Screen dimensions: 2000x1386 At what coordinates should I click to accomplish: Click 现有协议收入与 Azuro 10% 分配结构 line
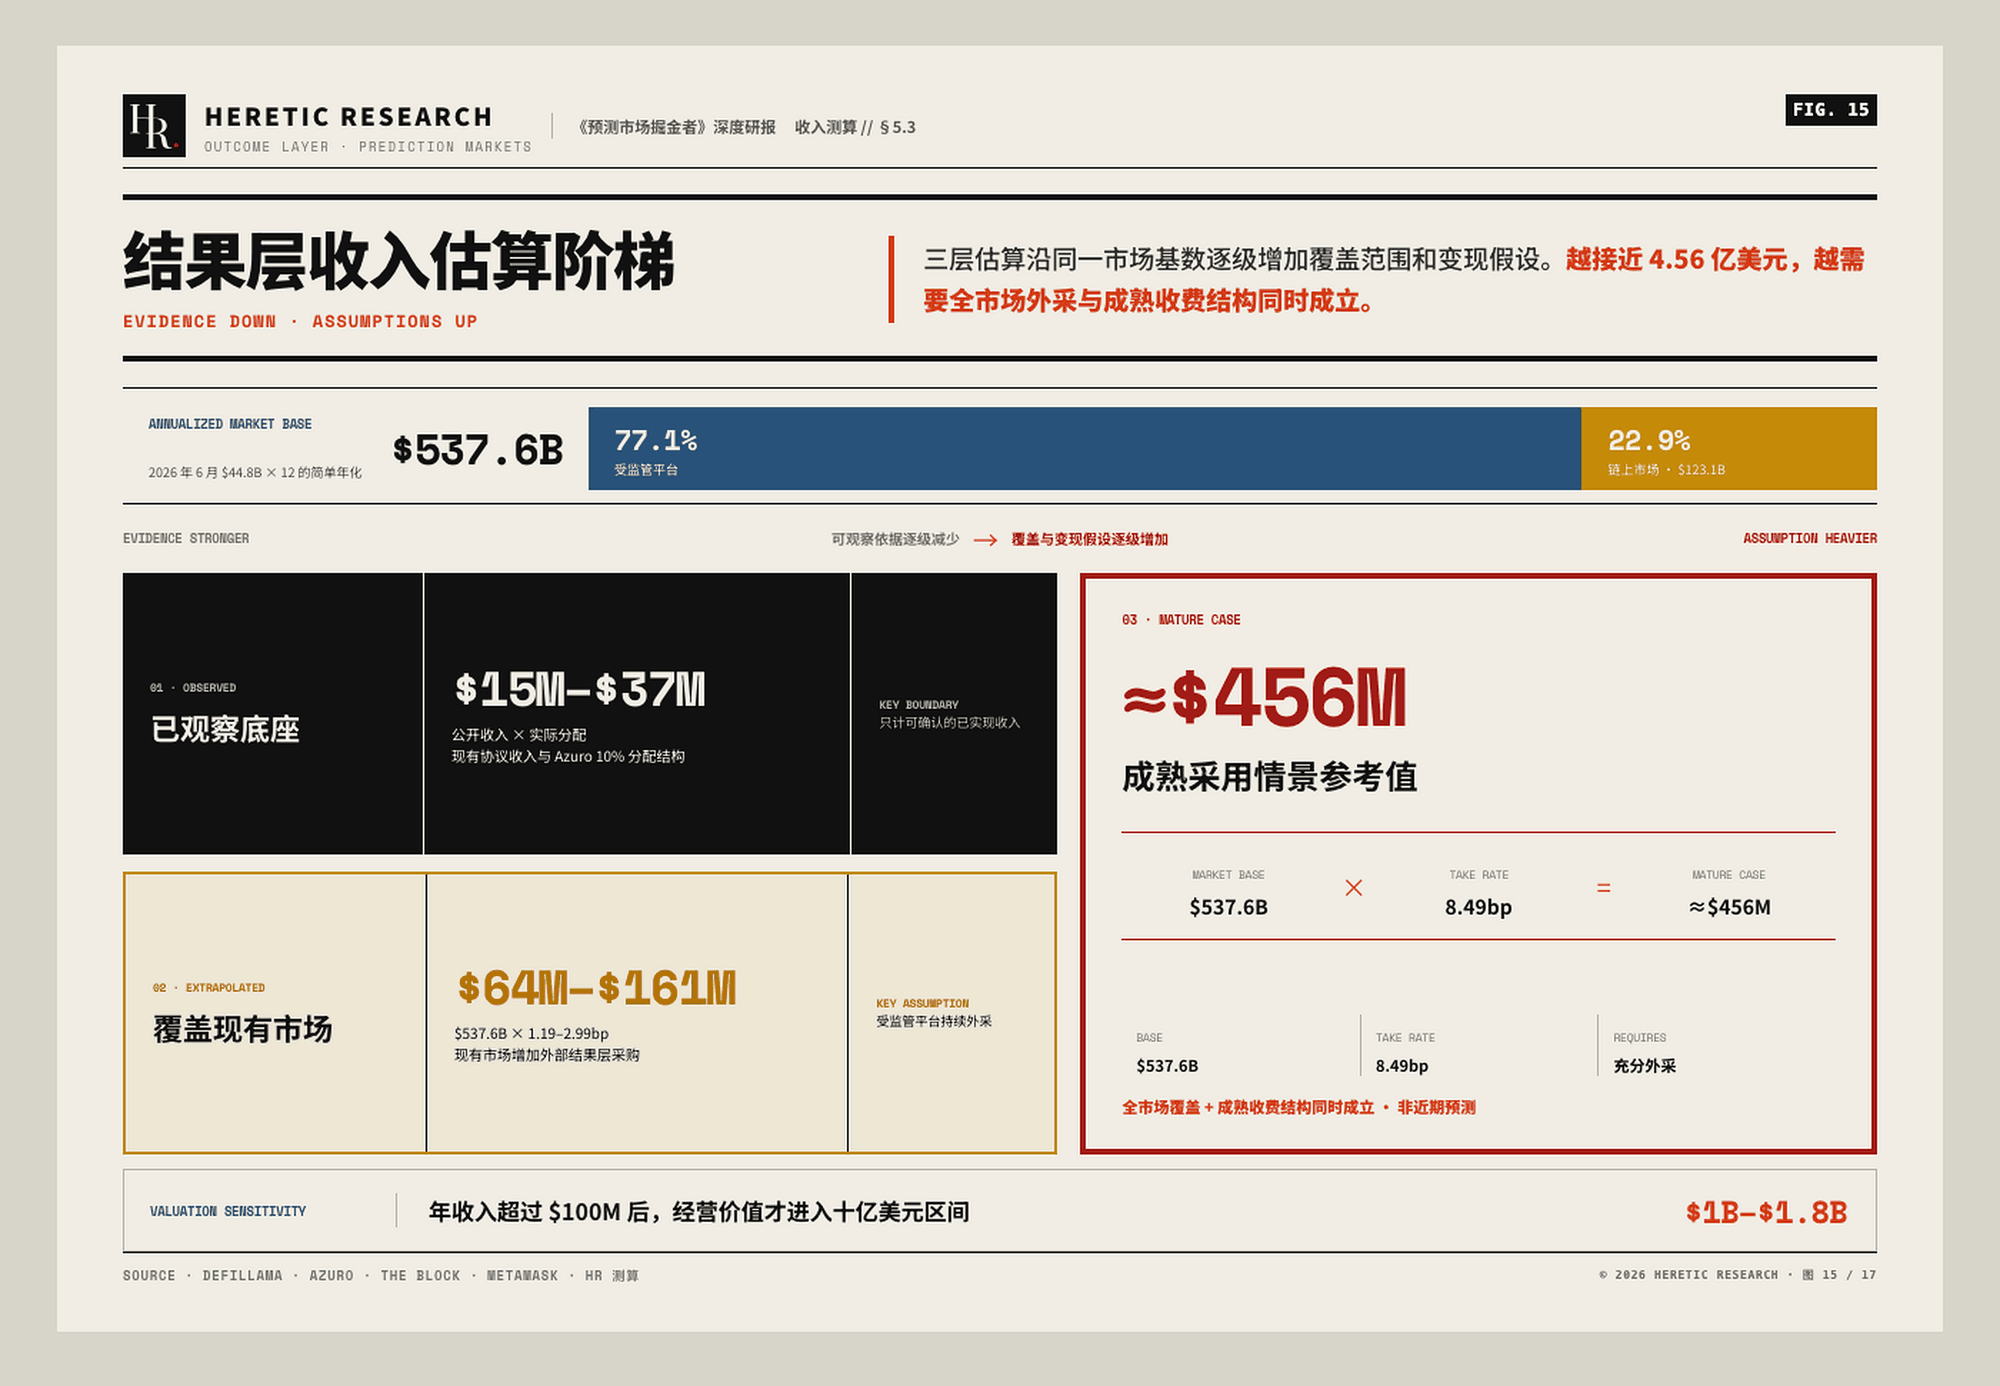[x=568, y=756]
